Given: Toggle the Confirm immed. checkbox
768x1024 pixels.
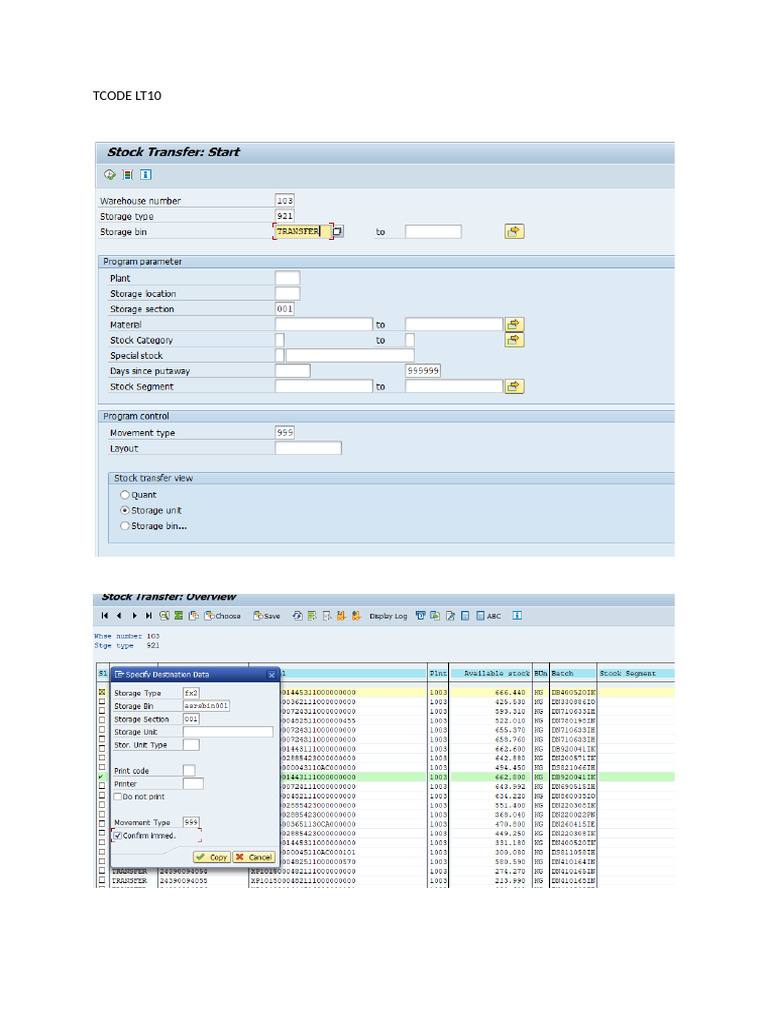Looking at the screenshot, I should pos(118,835).
